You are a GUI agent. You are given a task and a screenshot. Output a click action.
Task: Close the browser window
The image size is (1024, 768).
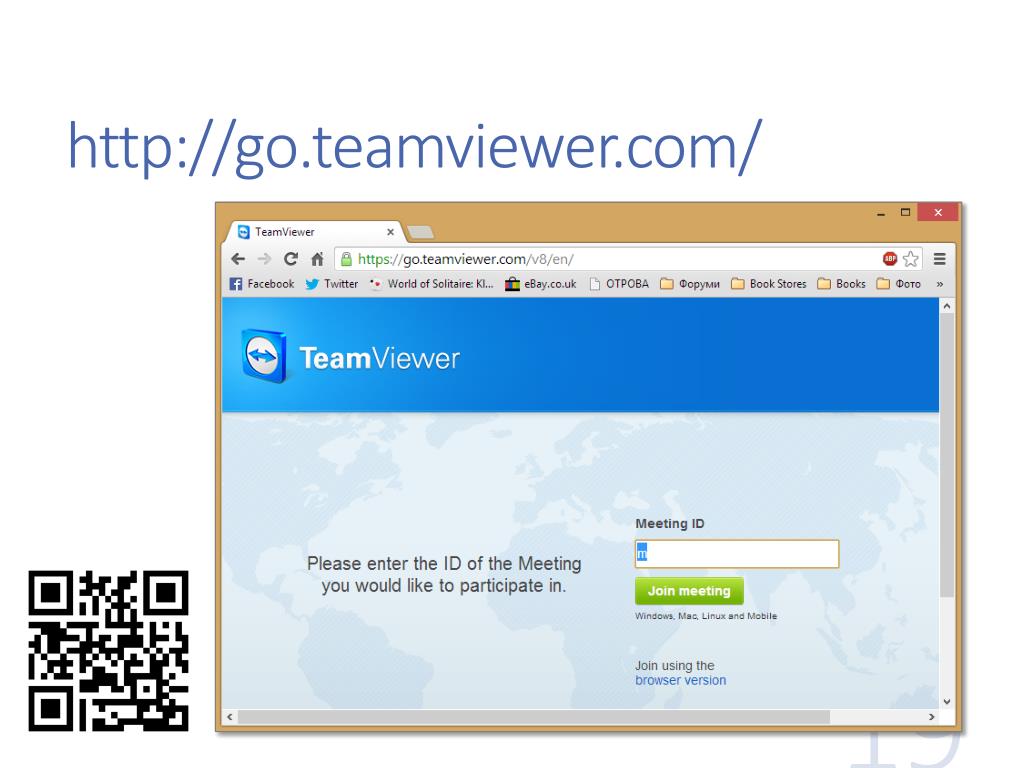point(938,212)
